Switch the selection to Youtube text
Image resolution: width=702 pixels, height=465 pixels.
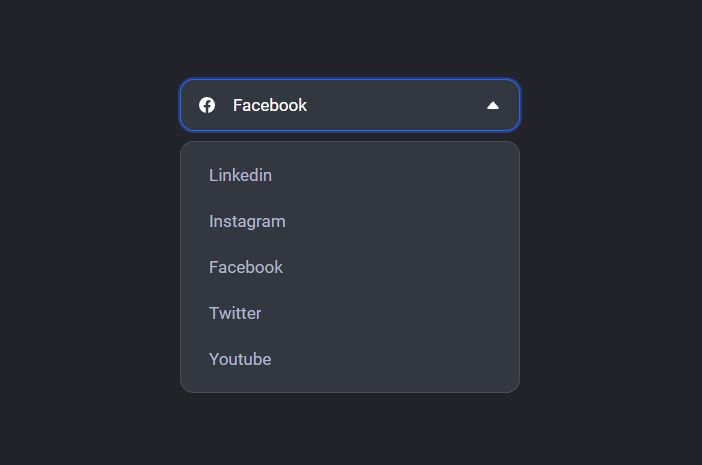pyautogui.click(x=240, y=359)
